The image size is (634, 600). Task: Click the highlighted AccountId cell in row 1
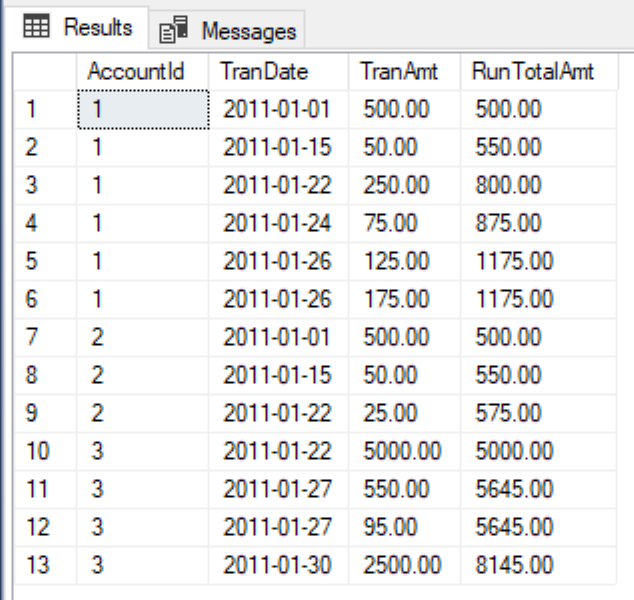pyautogui.click(x=143, y=110)
